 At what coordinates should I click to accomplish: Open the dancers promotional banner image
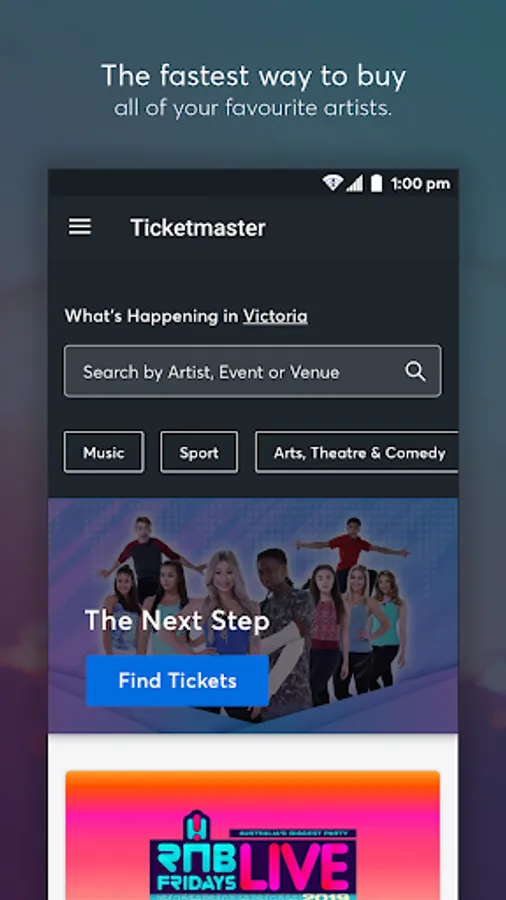tap(252, 615)
